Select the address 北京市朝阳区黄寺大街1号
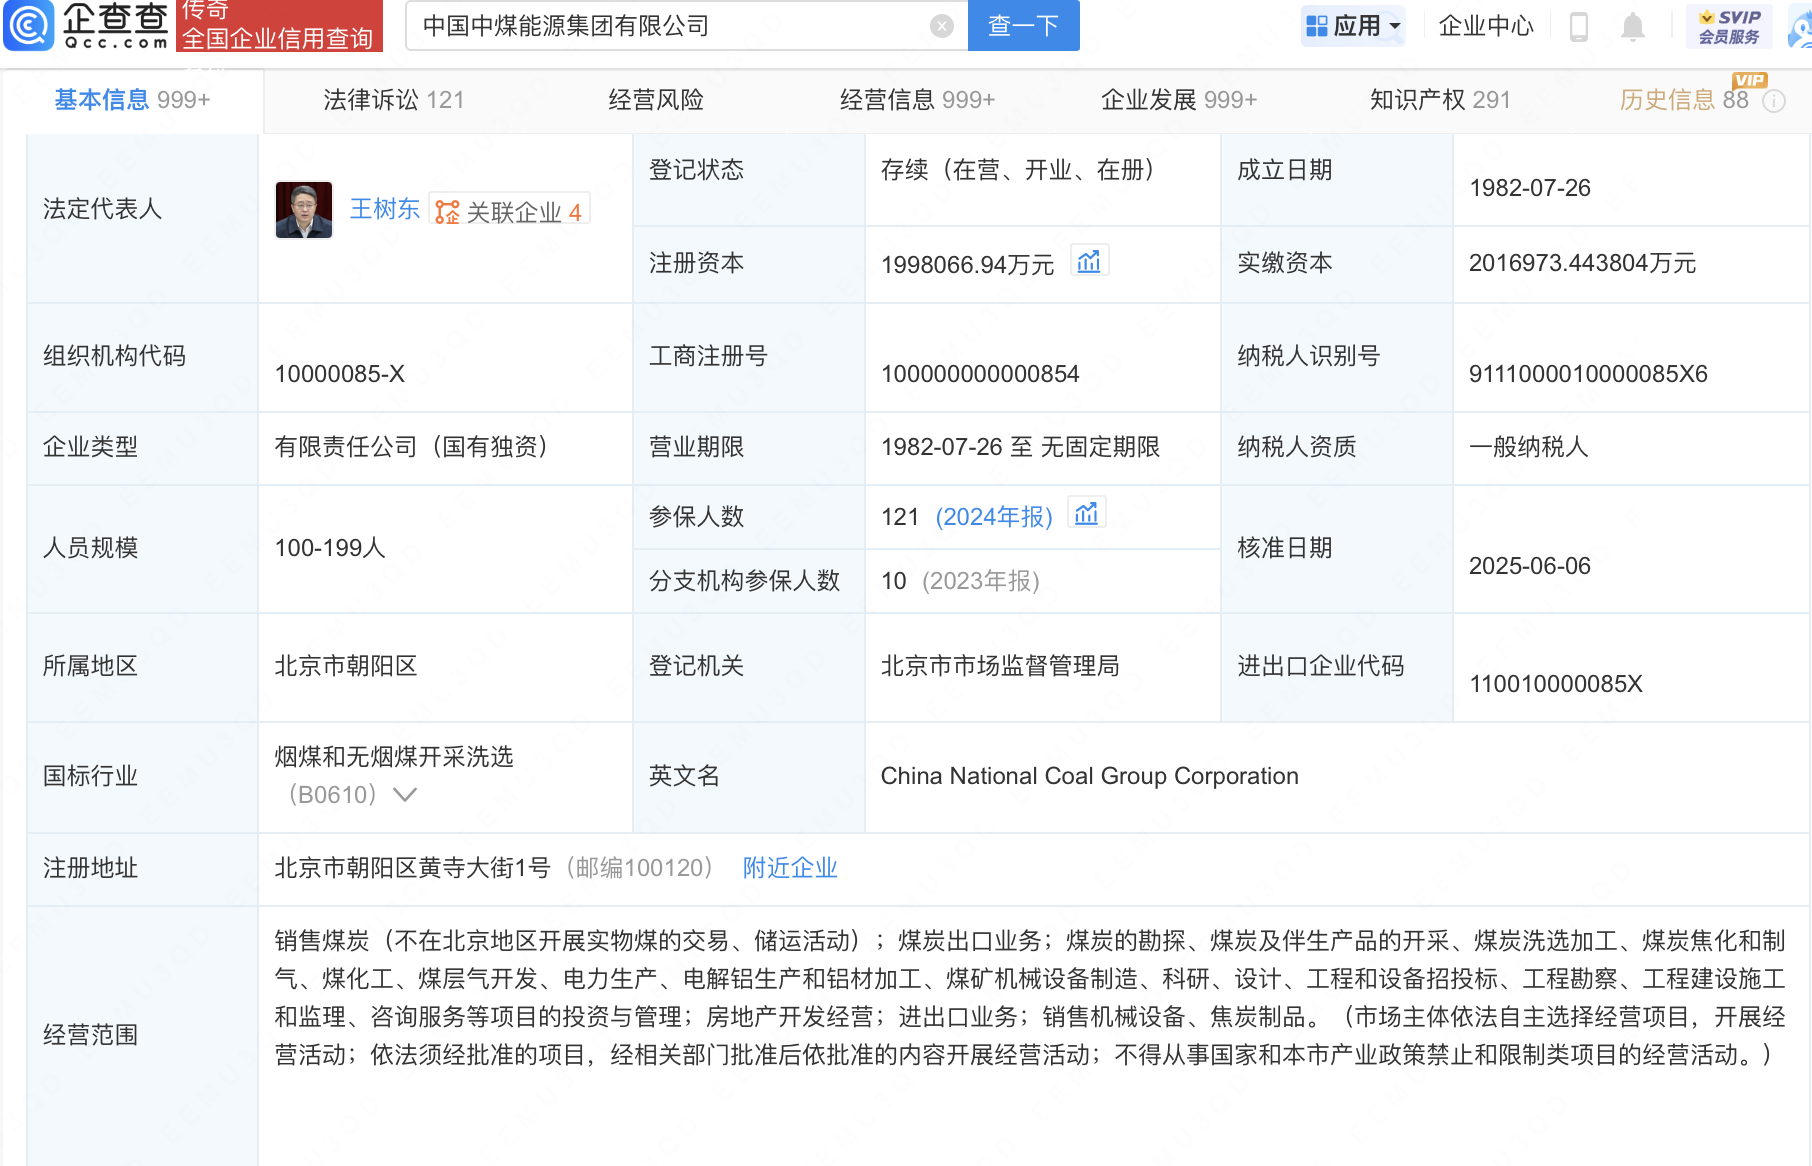Viewport: 1812px width, 1166px height. click(x=412, y=868)
